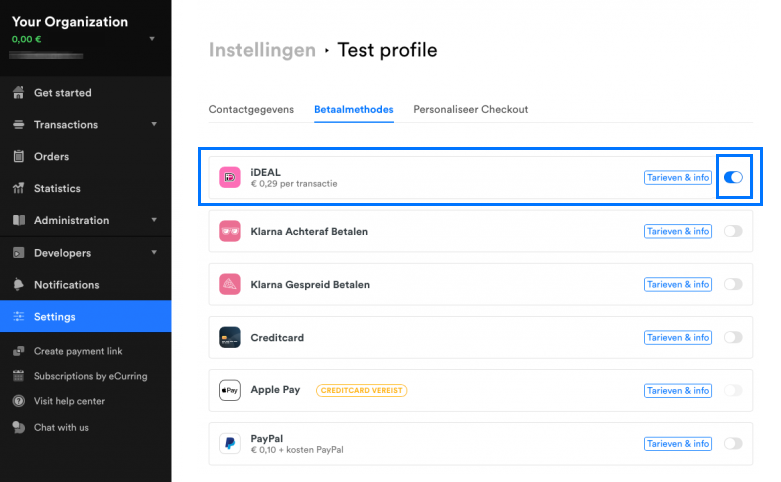Image resolution: width=781 pixels, height=482 pixels.
Task: Open Create payment link
Action: (78, 351)
